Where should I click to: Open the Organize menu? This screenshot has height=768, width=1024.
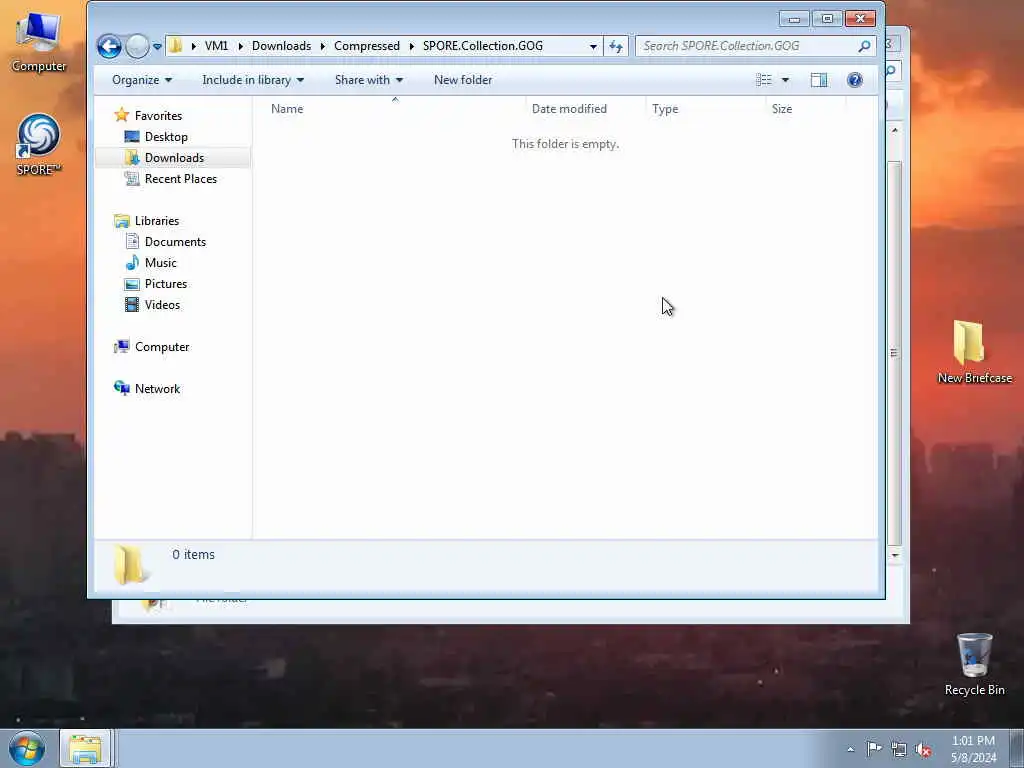[x=142, y=80]
